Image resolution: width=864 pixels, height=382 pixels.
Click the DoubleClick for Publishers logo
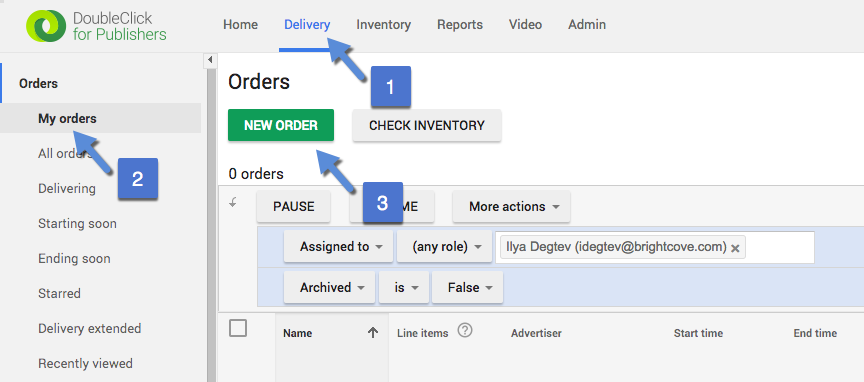[96, 25]
